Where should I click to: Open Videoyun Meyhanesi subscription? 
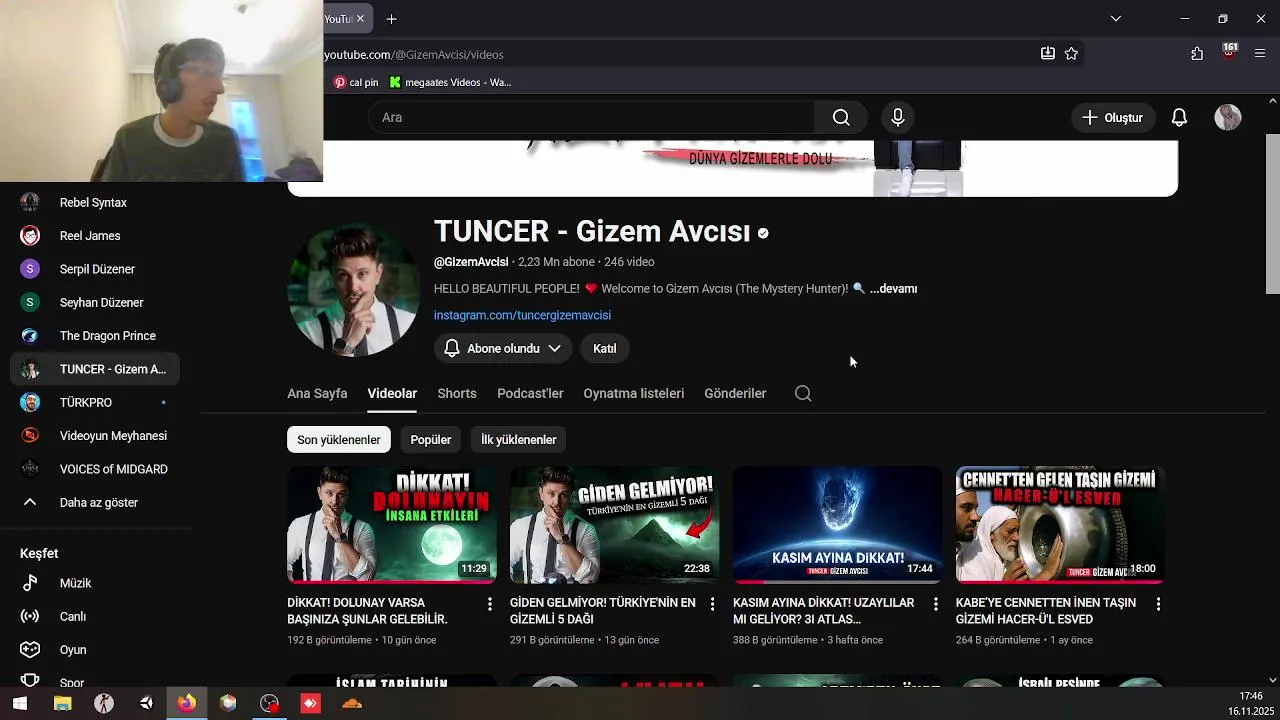(x=95, y=436)
